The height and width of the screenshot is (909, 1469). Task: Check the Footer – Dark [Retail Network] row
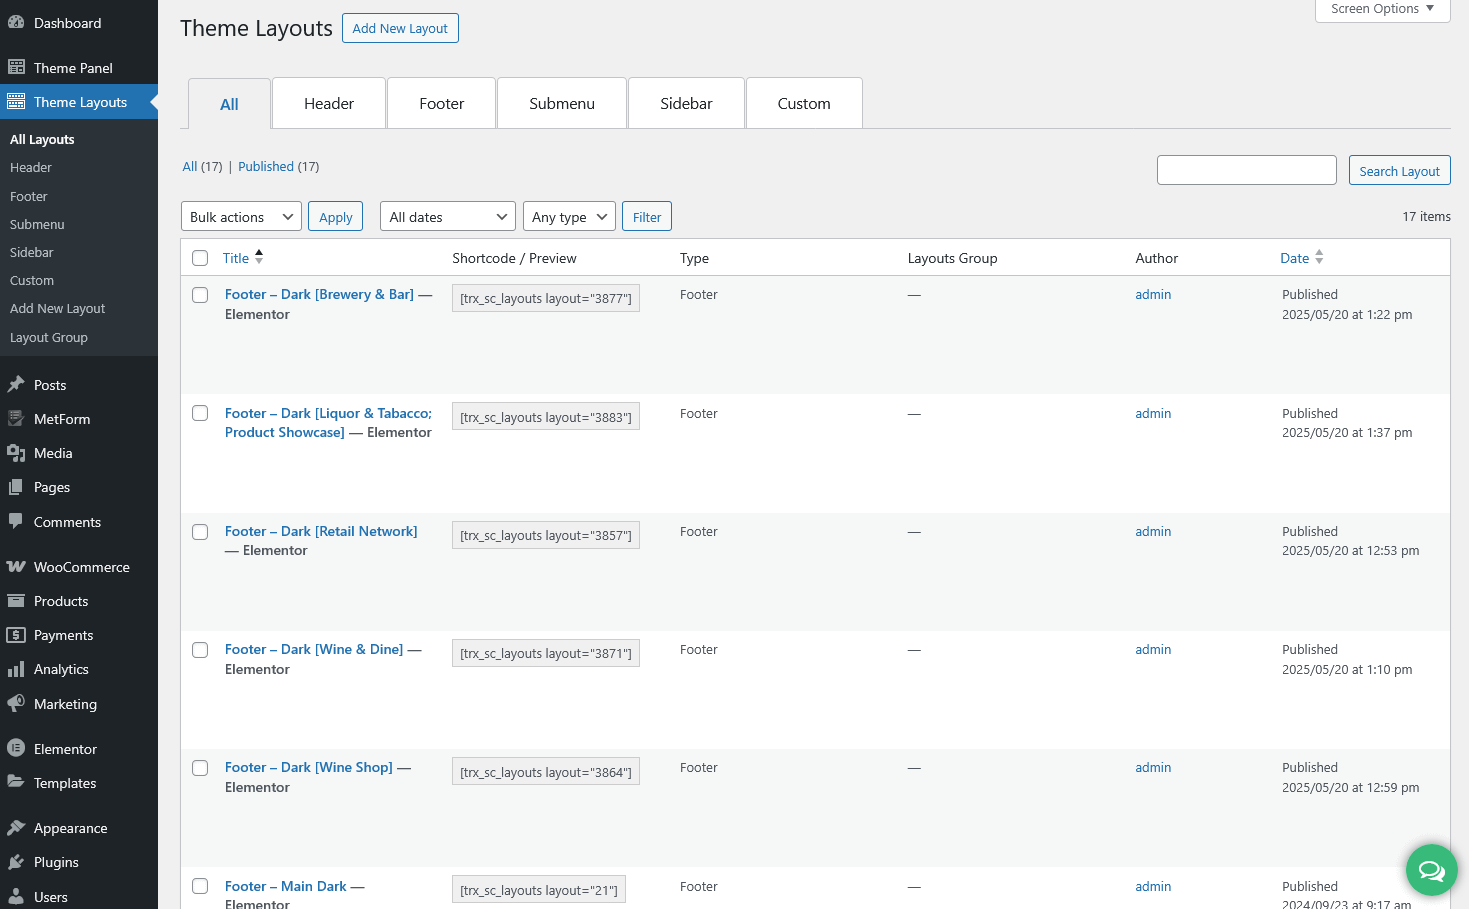pos(200,532)
